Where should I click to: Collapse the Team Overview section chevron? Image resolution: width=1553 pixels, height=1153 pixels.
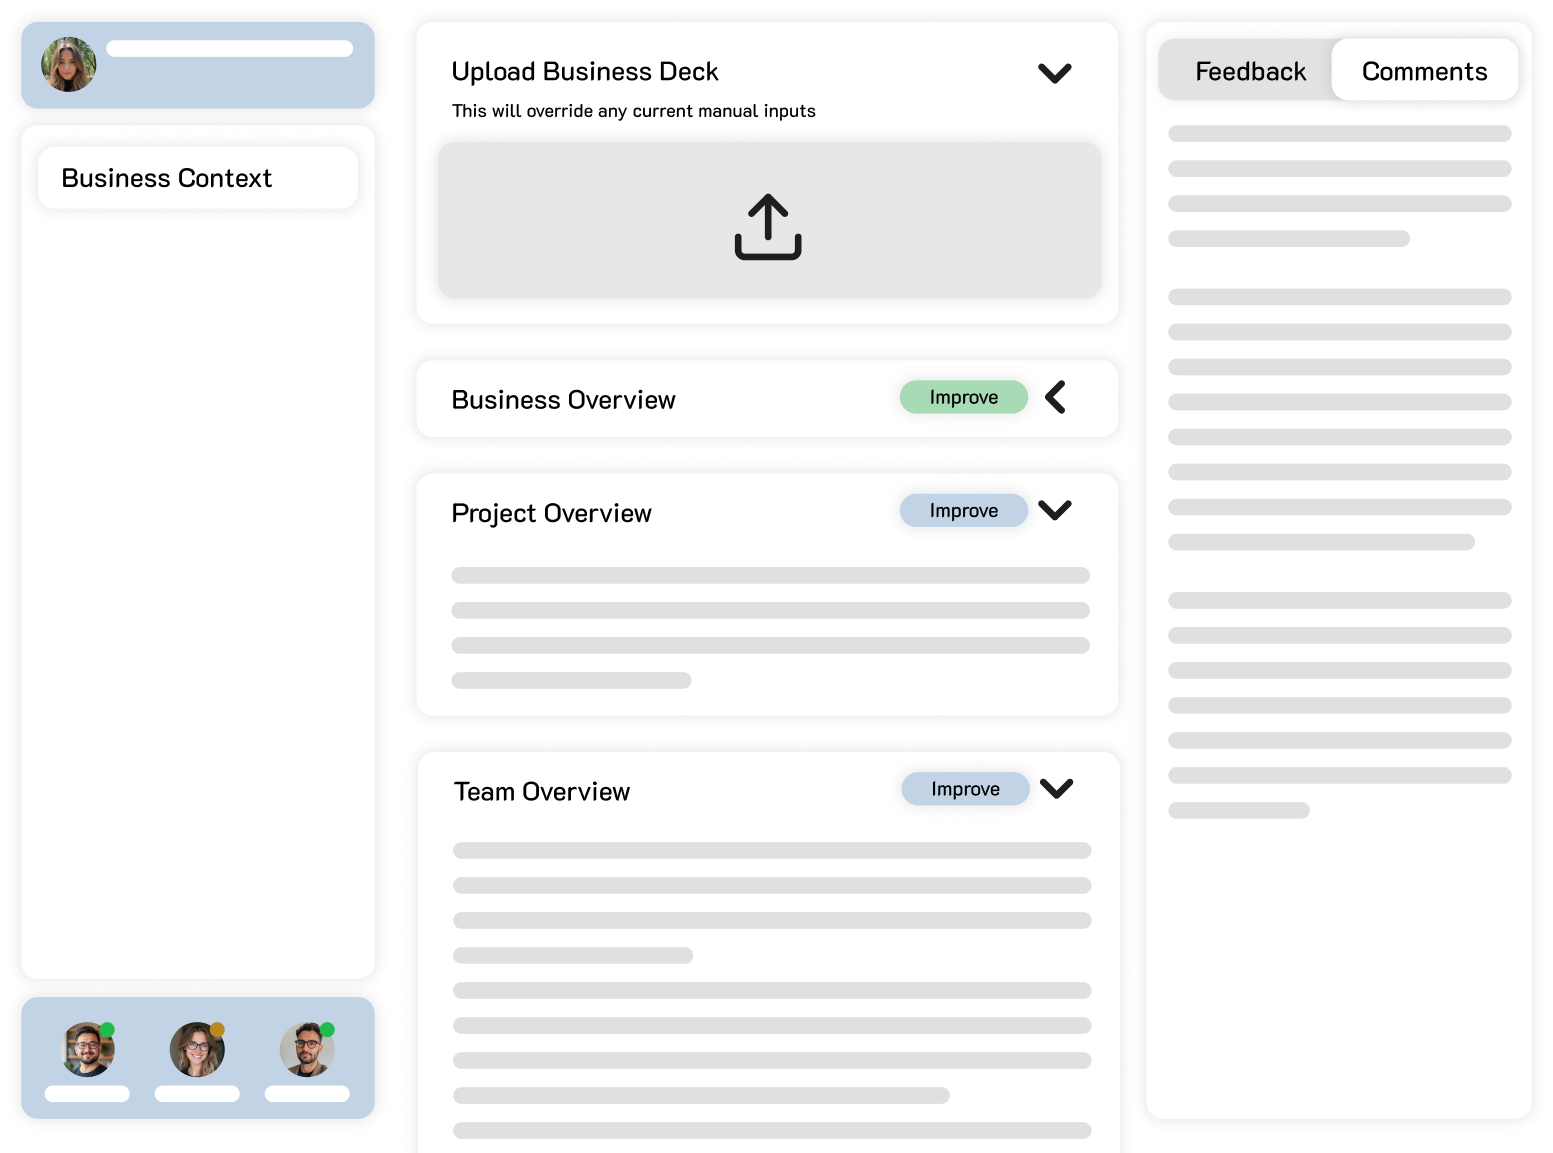(1056, 788)
